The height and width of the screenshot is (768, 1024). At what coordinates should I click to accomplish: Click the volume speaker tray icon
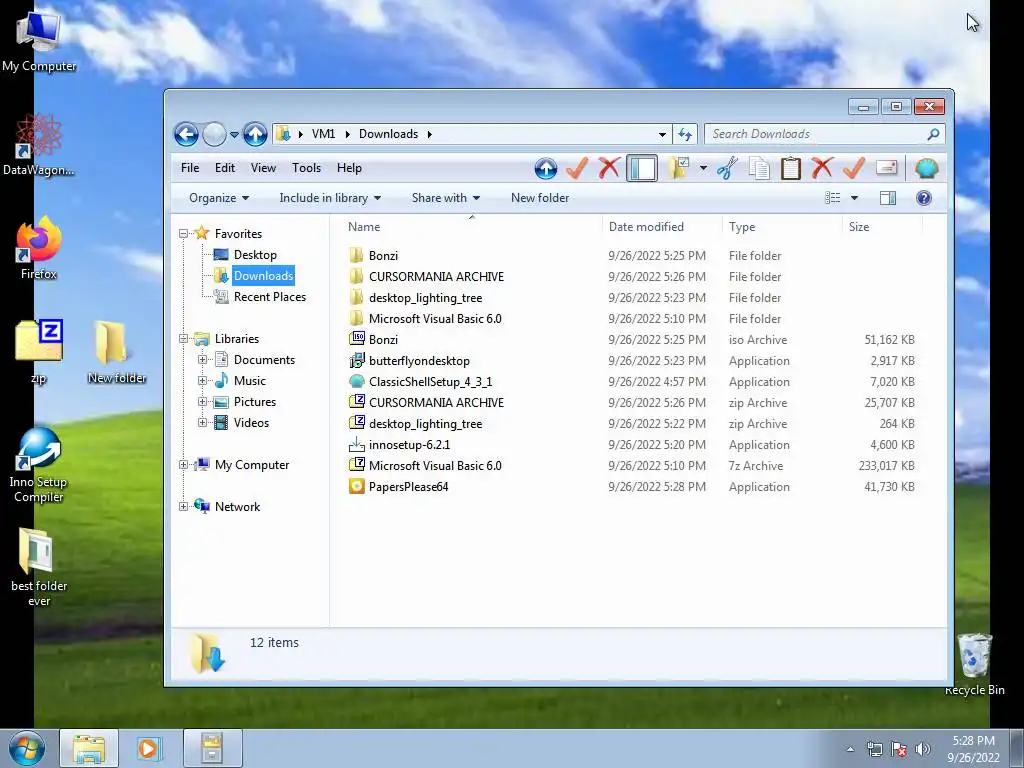pyautogui.click(x=923, y=748)
